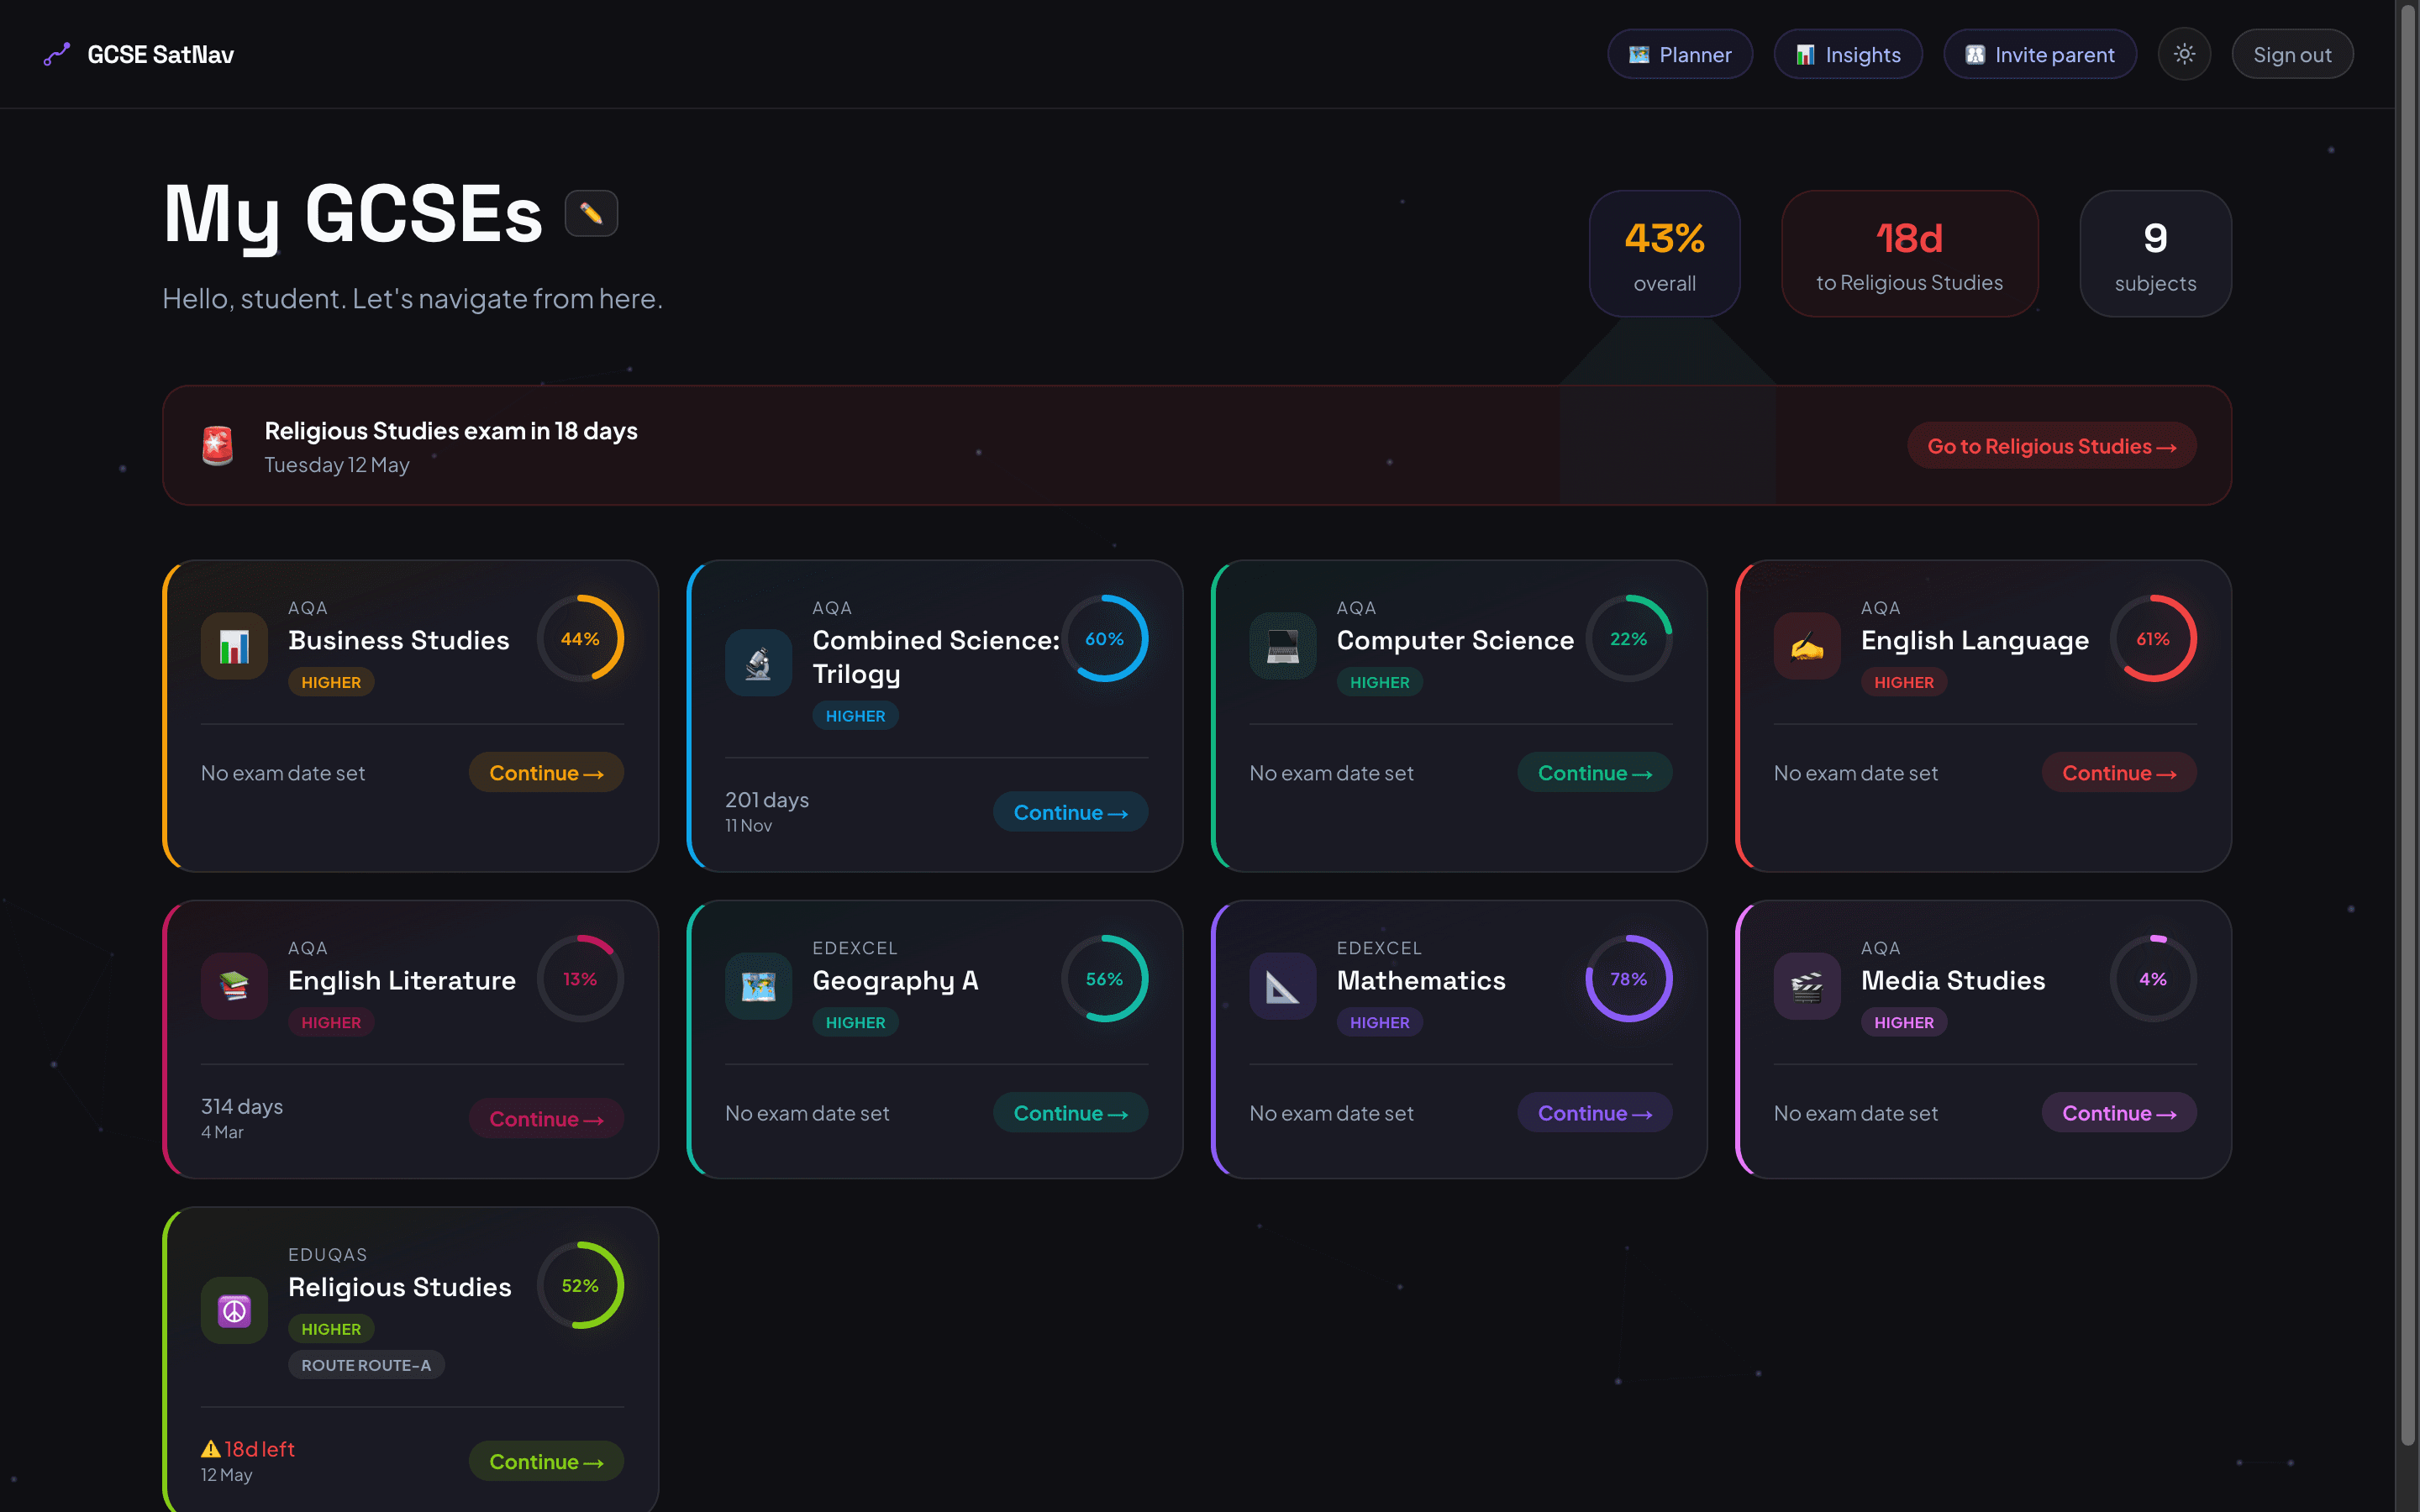This screenshot has width=2420, height=1512.
Task: Click the pencil edit icon beside My GCSEs
Action: pos(591,214)
